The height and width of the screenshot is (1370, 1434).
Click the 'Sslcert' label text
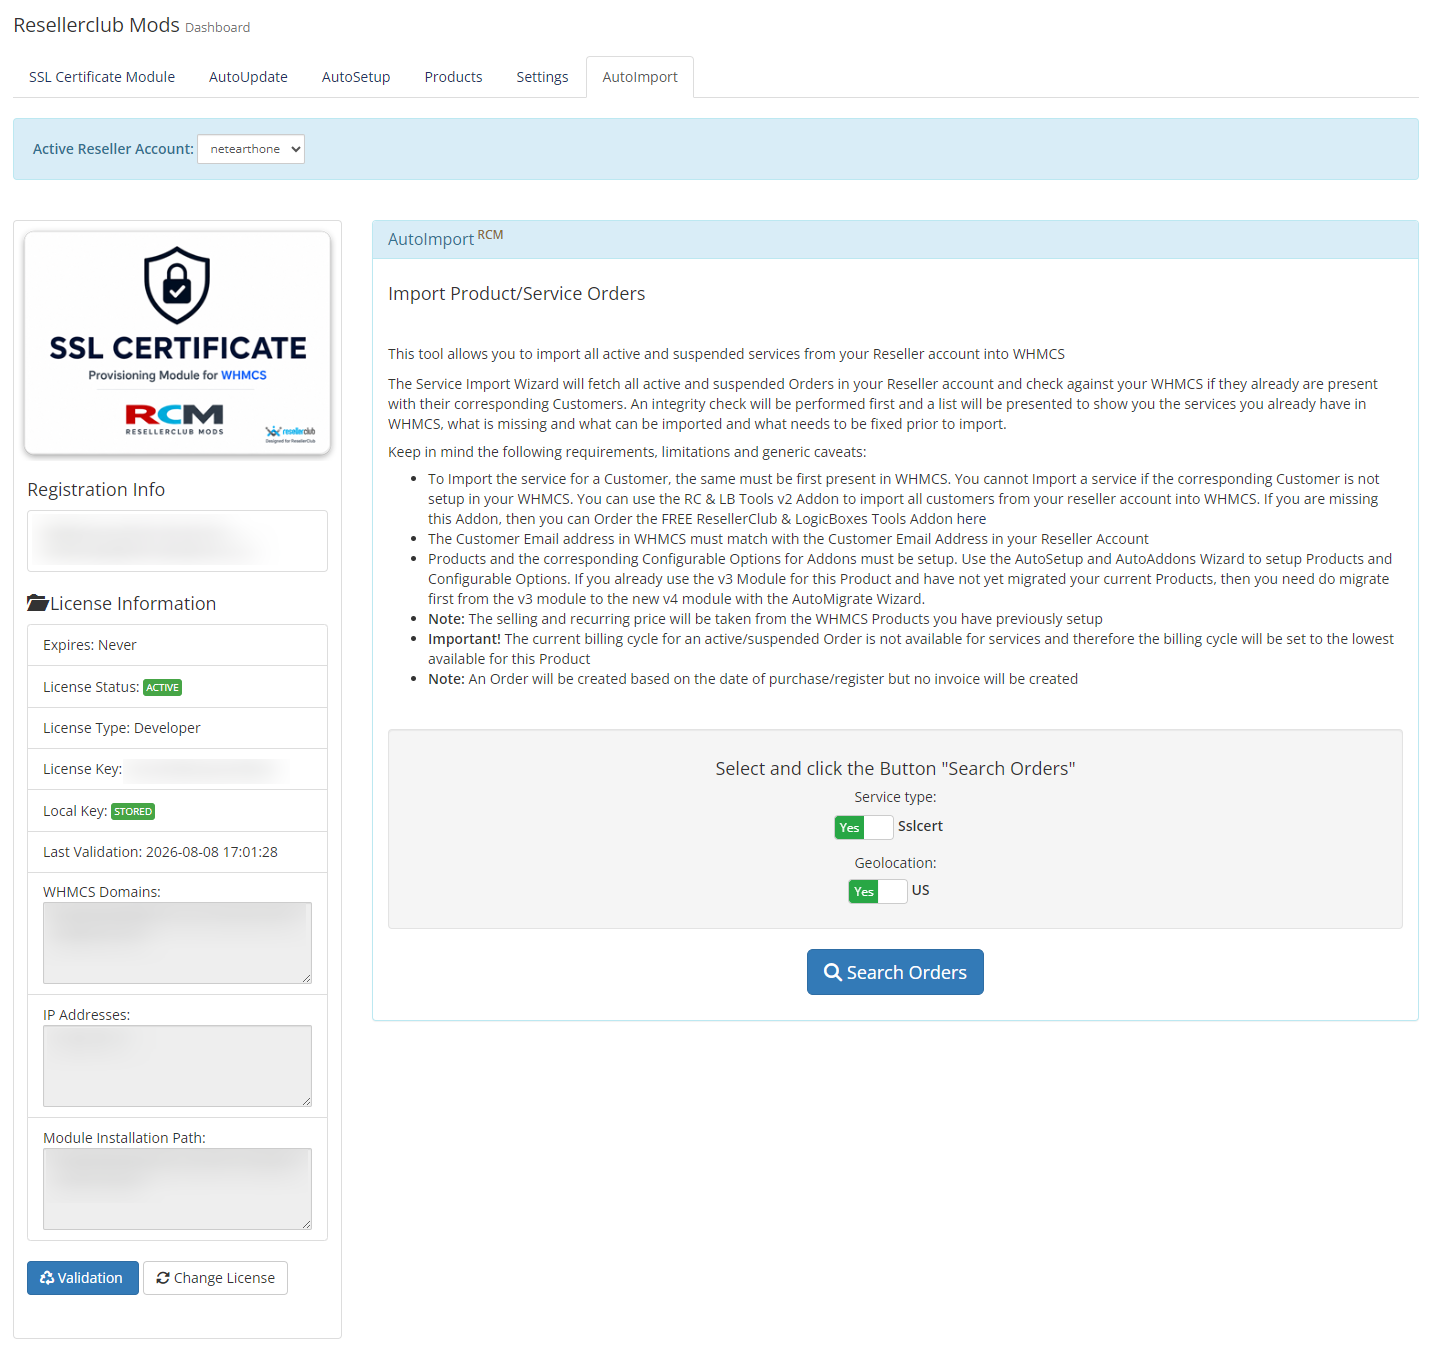pos(920,826)
